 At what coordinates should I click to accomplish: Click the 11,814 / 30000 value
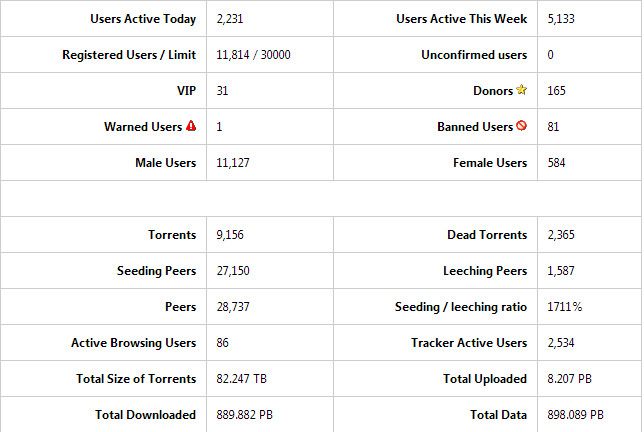coord(253,55)
